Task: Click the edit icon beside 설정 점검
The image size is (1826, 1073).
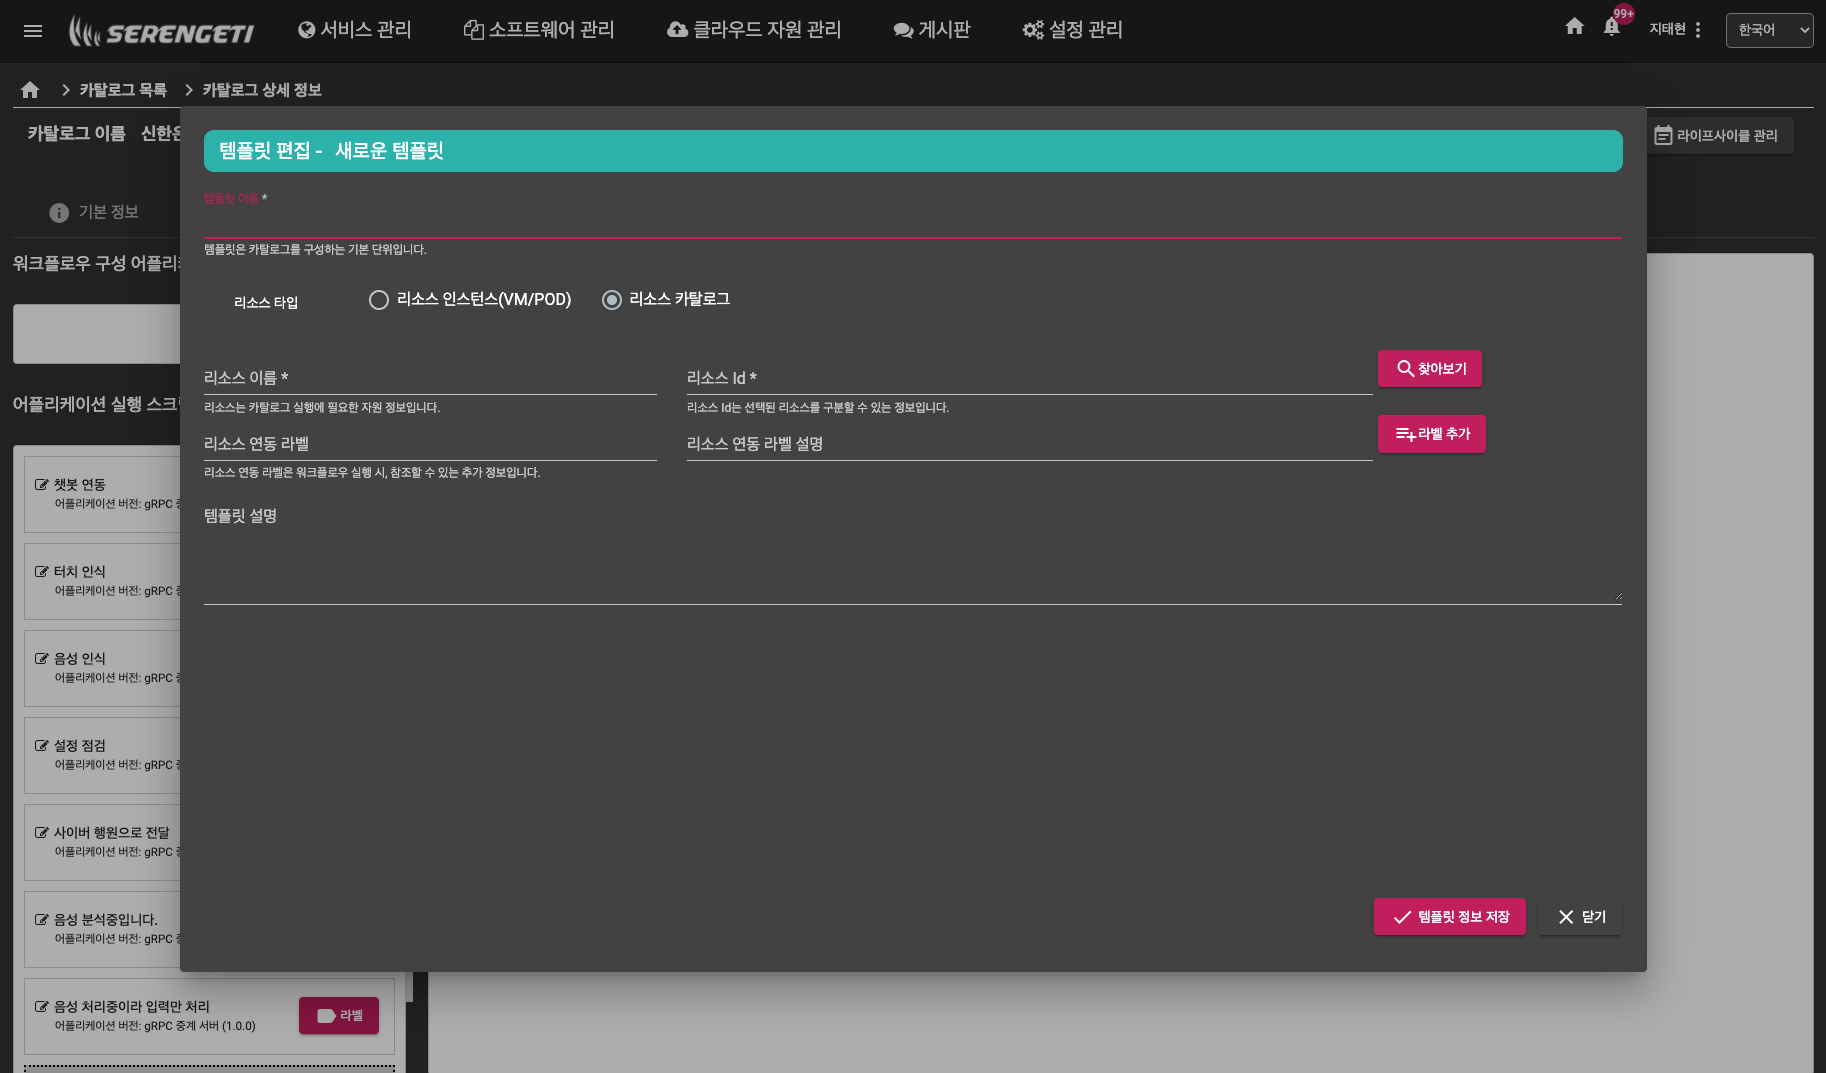Action: point(42,746)
